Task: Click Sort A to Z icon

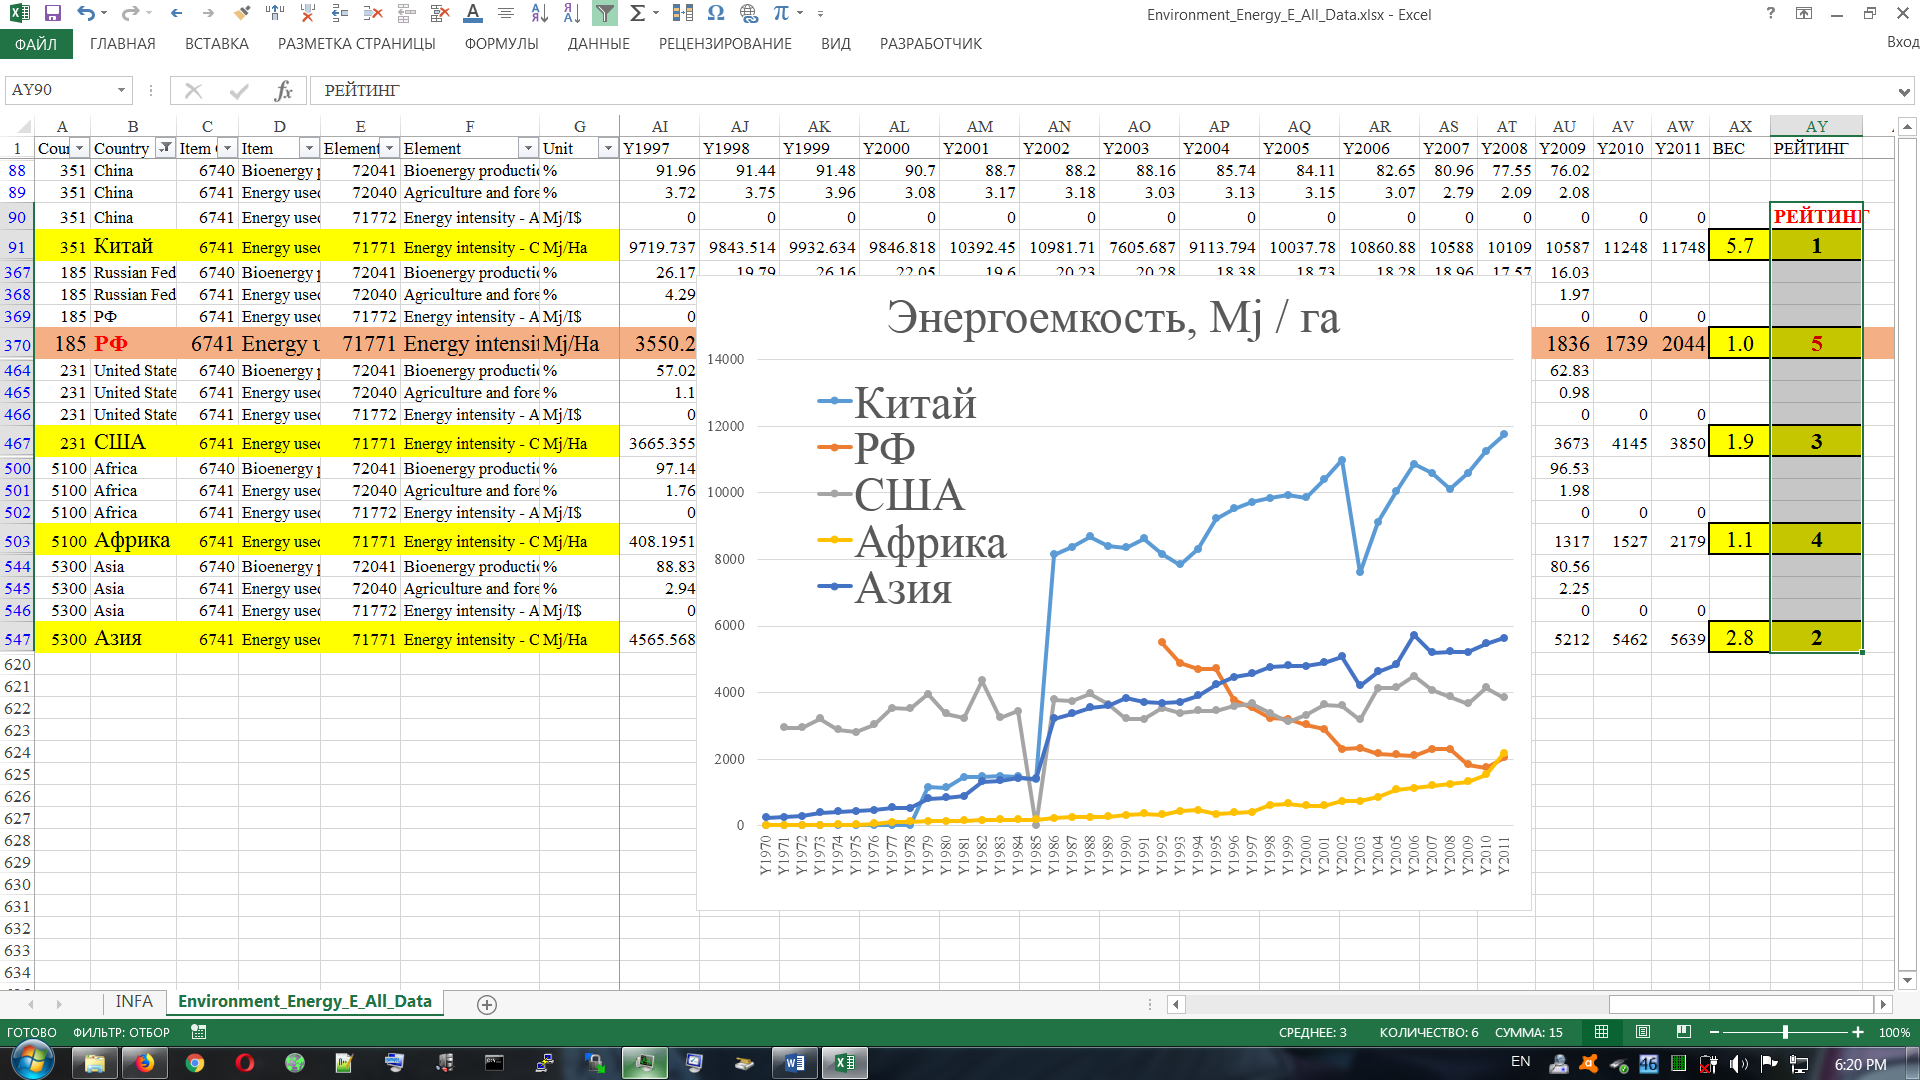Action: [x=539, y=14]
